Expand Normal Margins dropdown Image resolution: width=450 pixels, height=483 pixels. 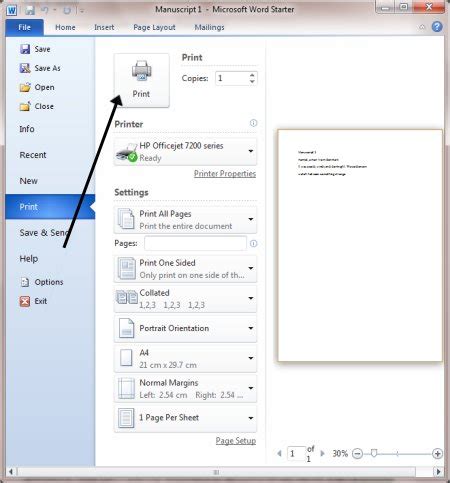pos(185,389)
